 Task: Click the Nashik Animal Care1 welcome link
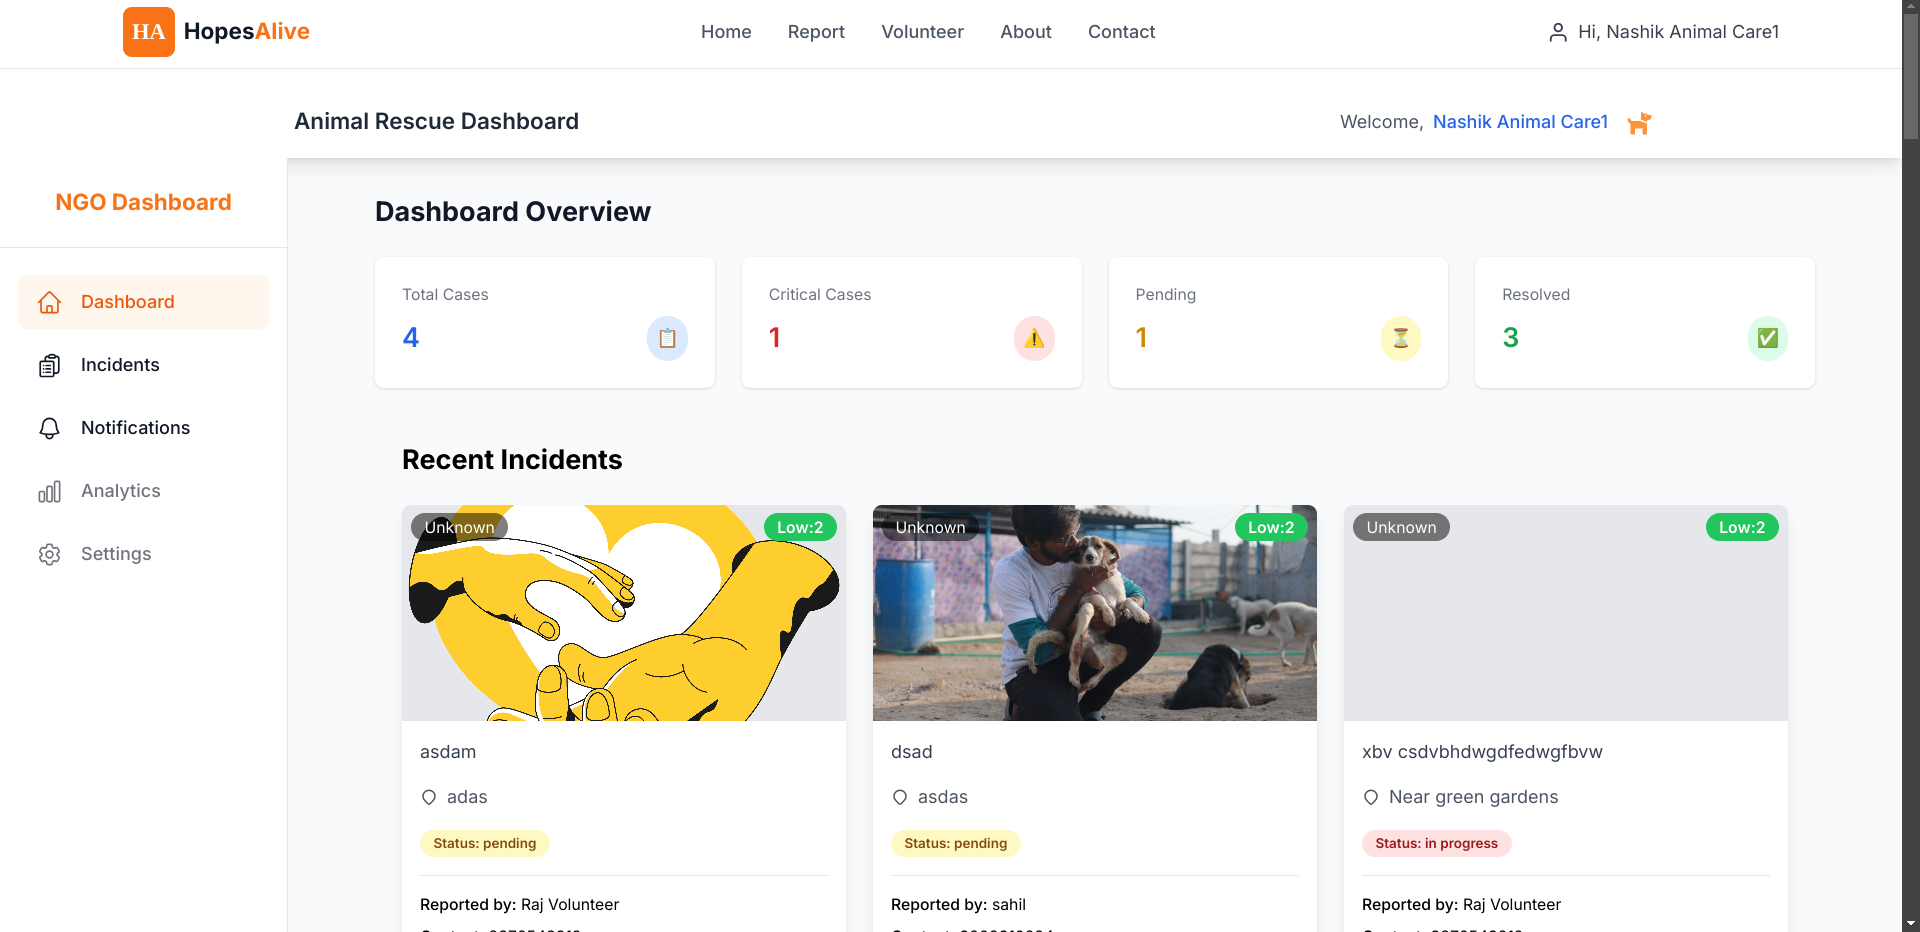pyautogui.click(x=1520, y=122)
